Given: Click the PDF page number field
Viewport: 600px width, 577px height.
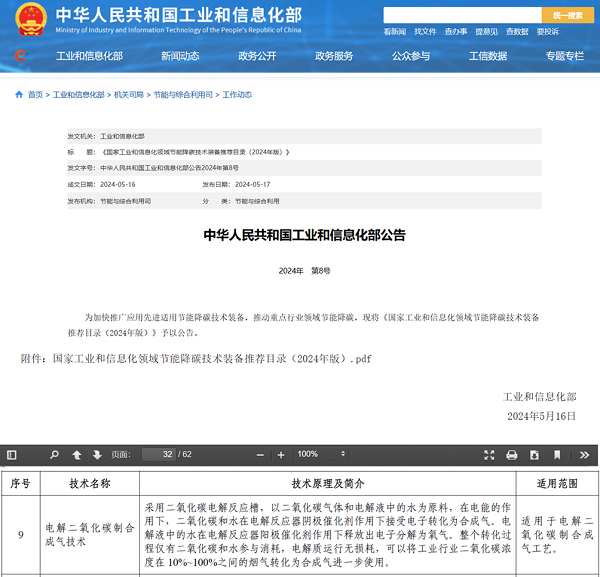Looking at the screenshot, I should (158, 454).
